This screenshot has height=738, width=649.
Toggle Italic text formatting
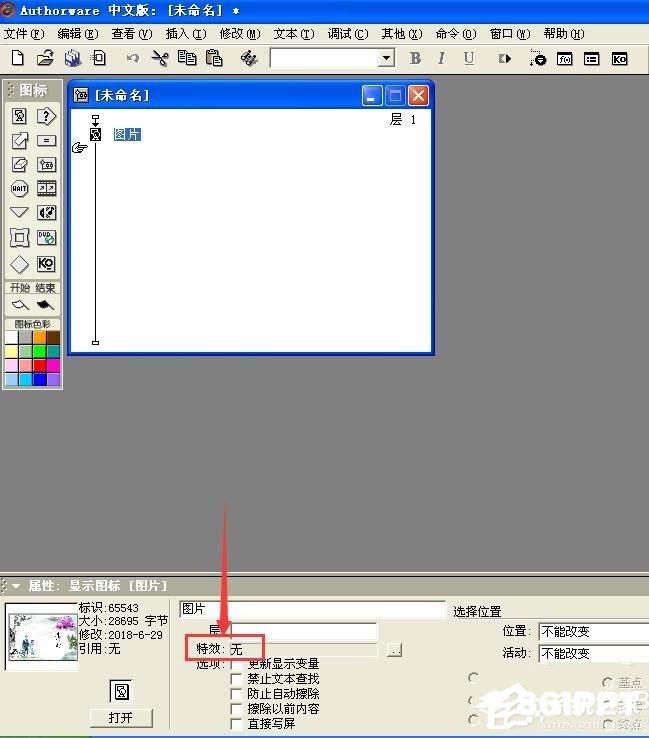click(441, 58)
